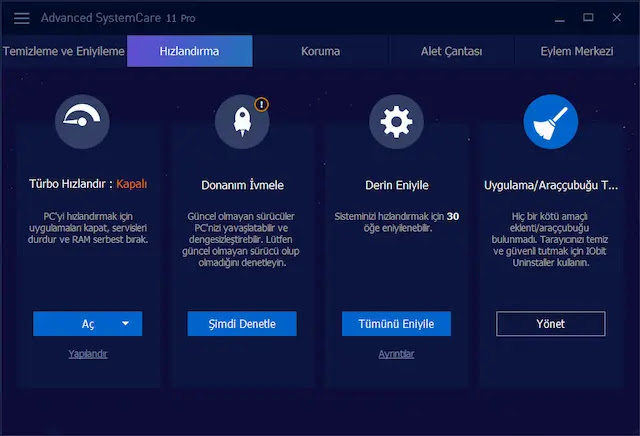Screen dimensions: 640x436
Task: Close the Advanced SystemCare window
Action: click(x=617, y=17)
